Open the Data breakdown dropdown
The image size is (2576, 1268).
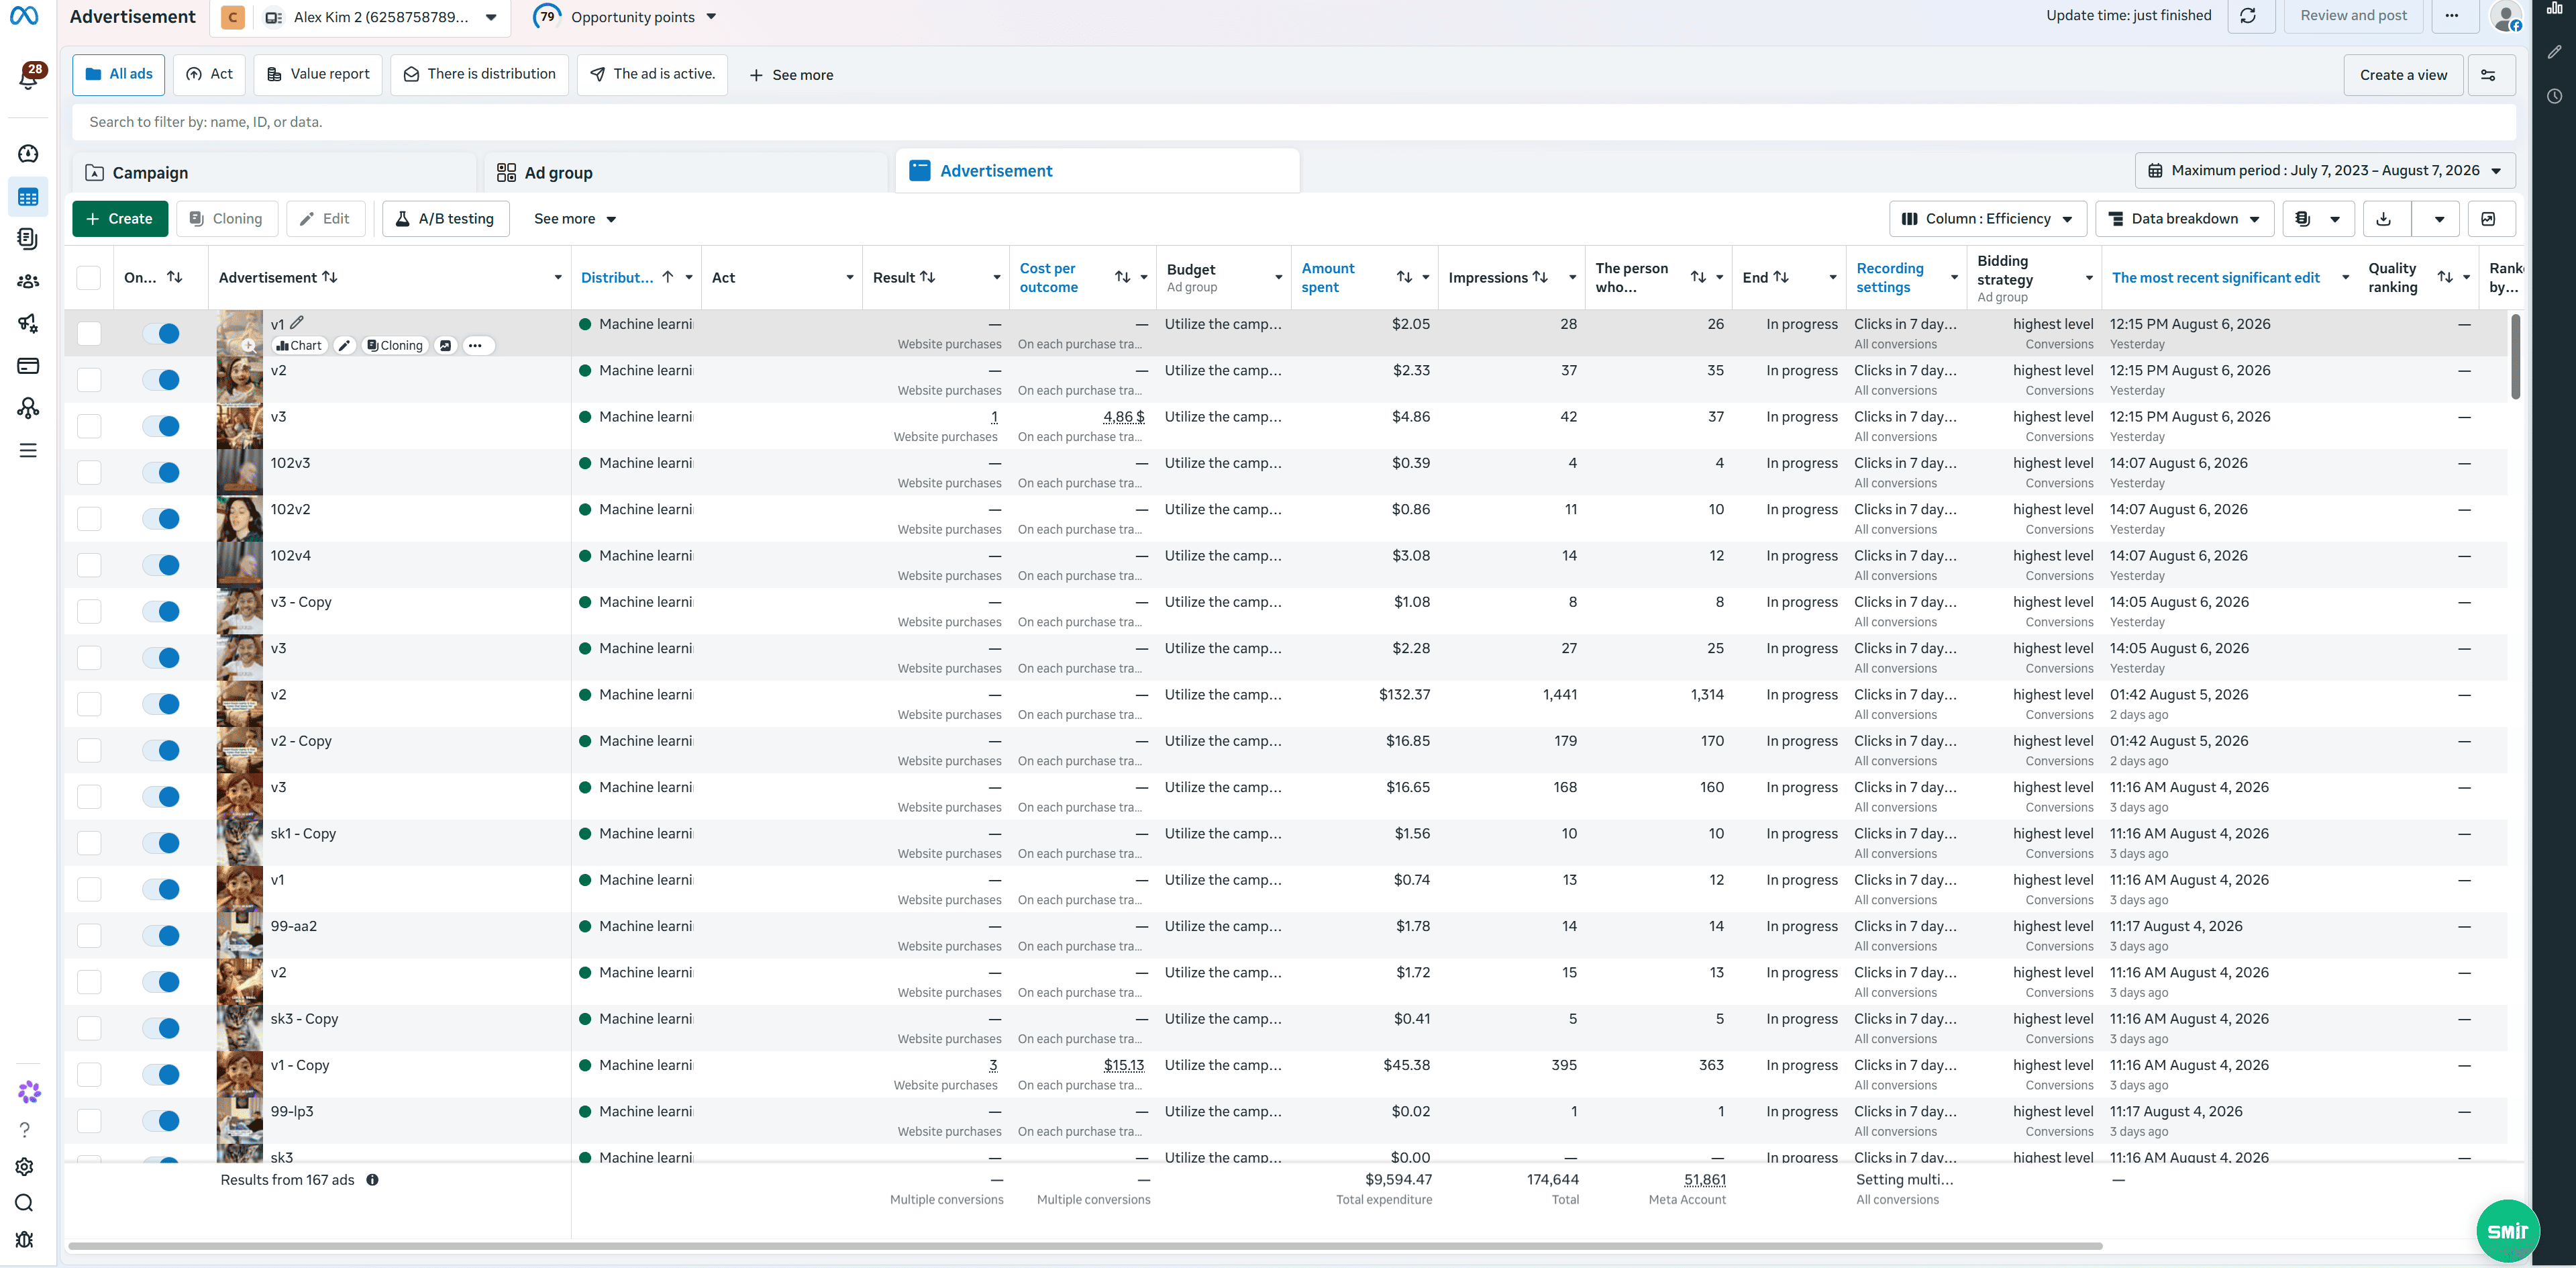click(x=2184, y=219)
